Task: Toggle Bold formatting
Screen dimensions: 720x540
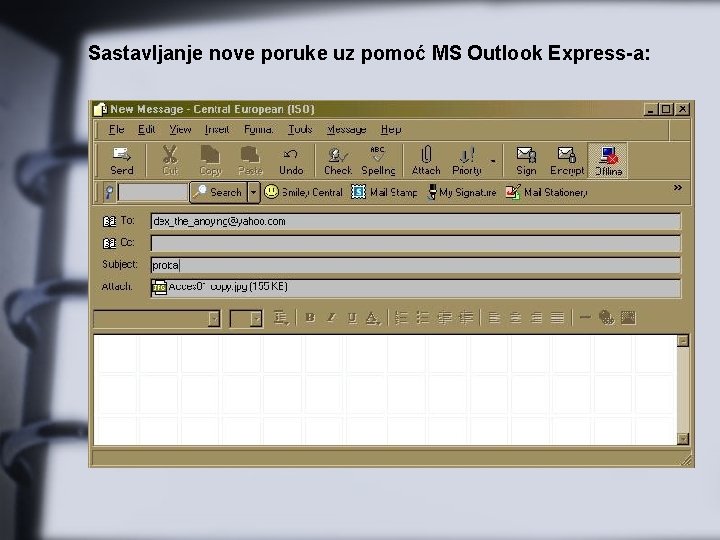Action: tap(310, 318)
